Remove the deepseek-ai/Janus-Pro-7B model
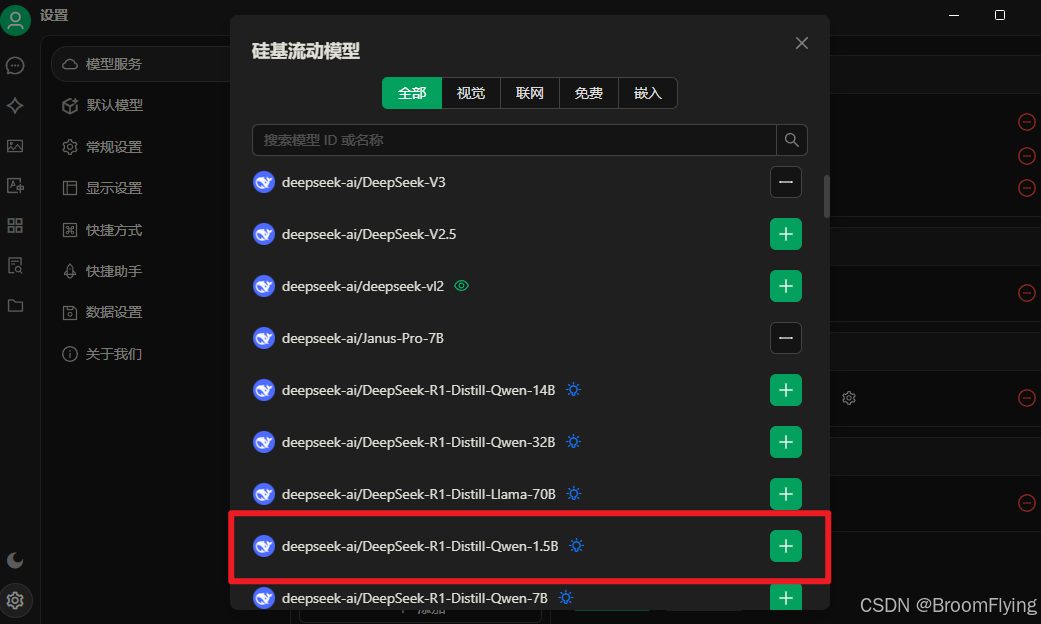The width and height of the screenshot is (1041, 624). [785, 338]
